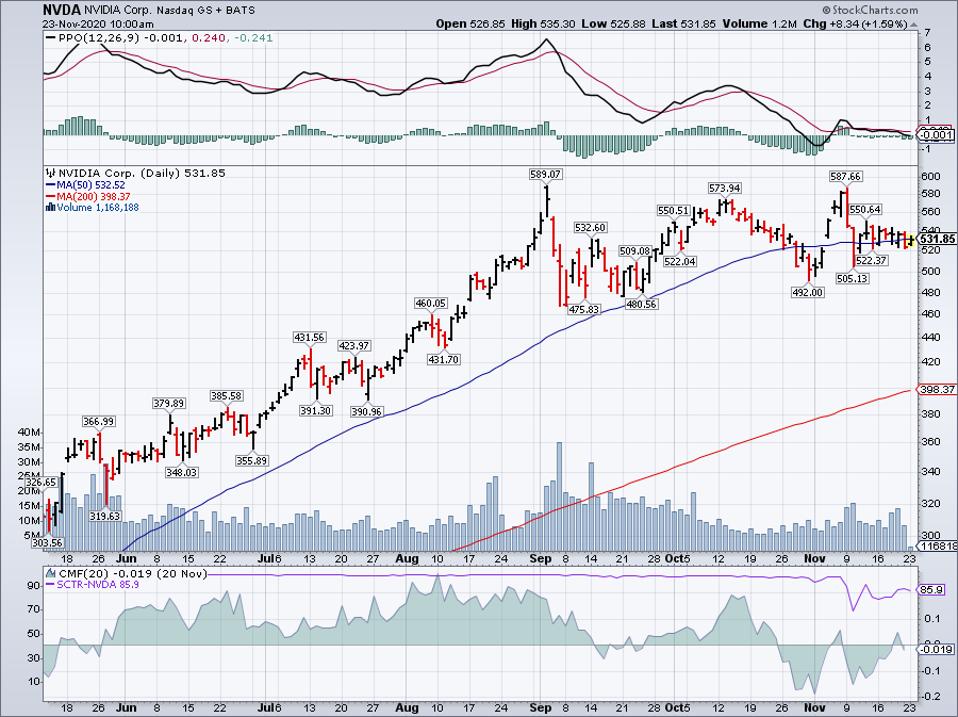The width and height of the screenshot is (958, 717).
Task: Click the tallest September volume bar
Action: (558, 497)
